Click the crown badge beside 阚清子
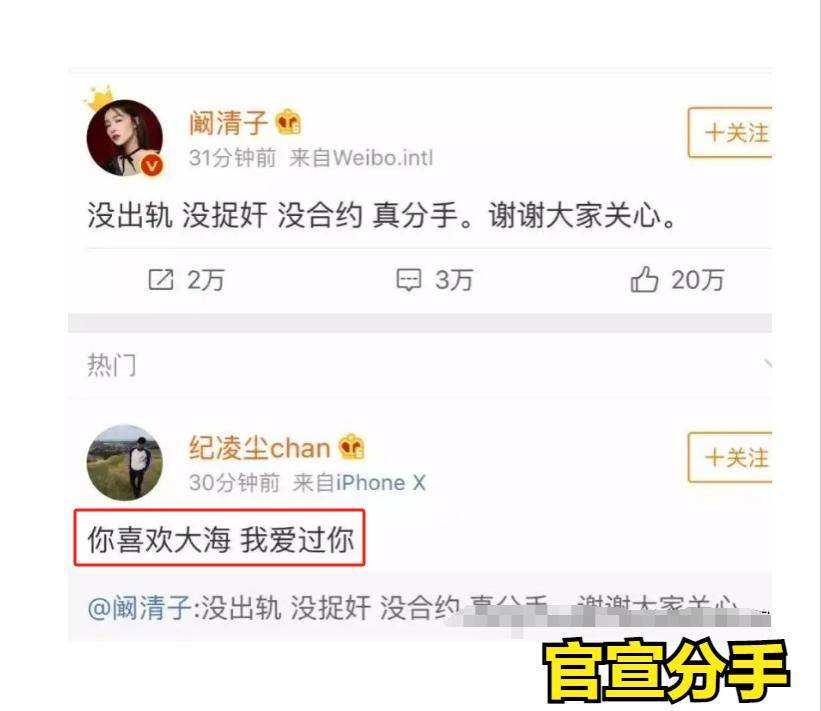The height and width of the screenshot is (711, 821). pyautogui.click(x=289, y=122)
